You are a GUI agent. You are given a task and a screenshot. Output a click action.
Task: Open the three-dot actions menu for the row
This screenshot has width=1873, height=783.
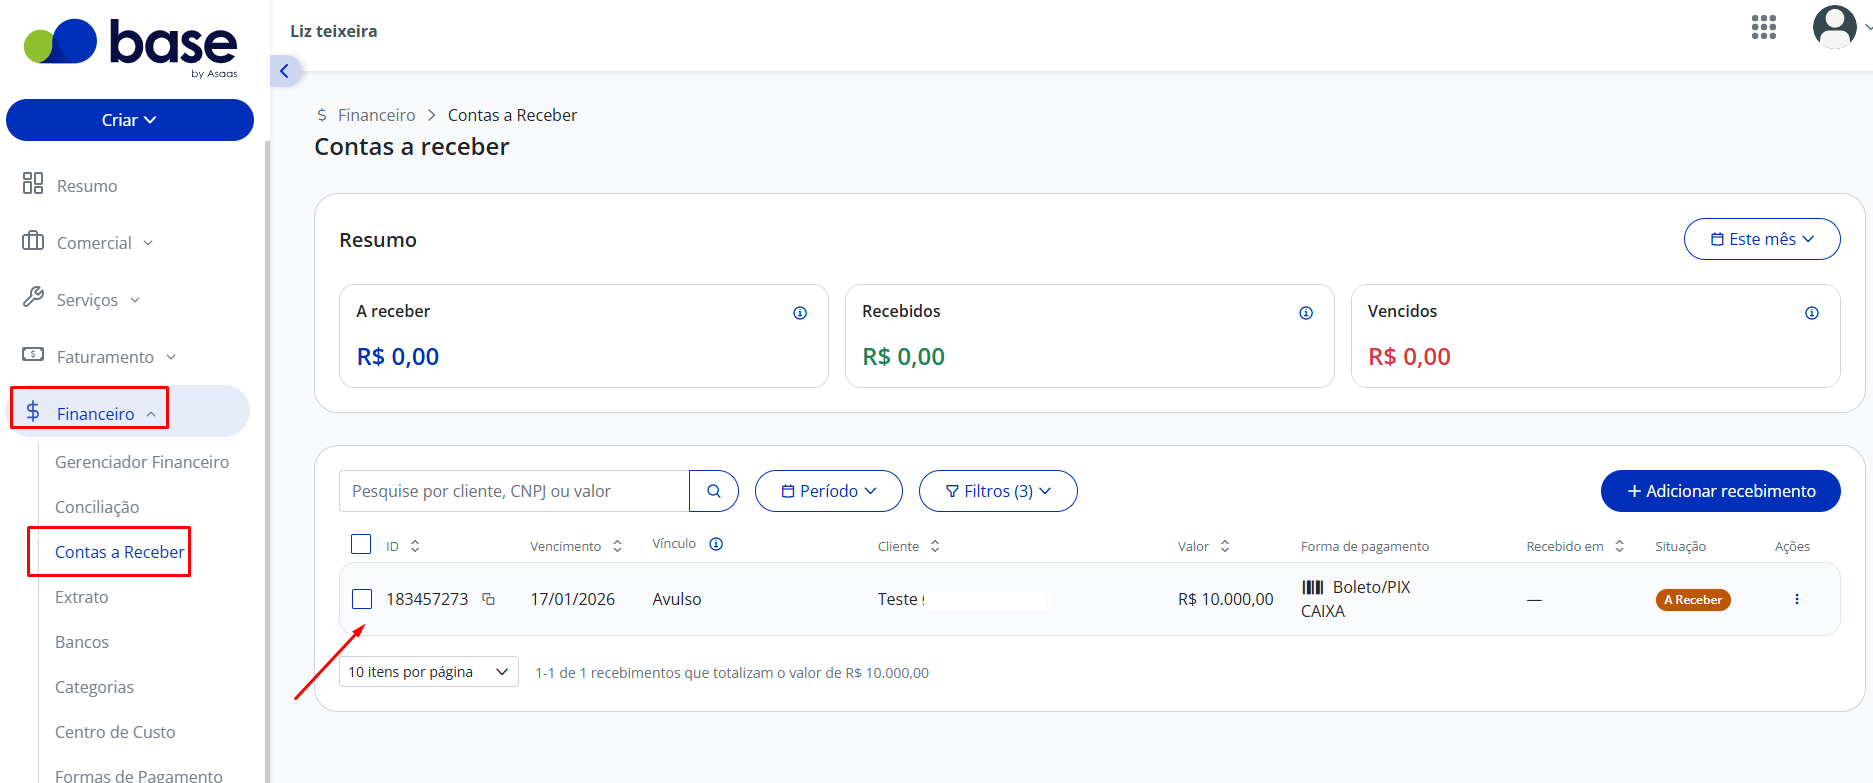tap(1797, 599)
